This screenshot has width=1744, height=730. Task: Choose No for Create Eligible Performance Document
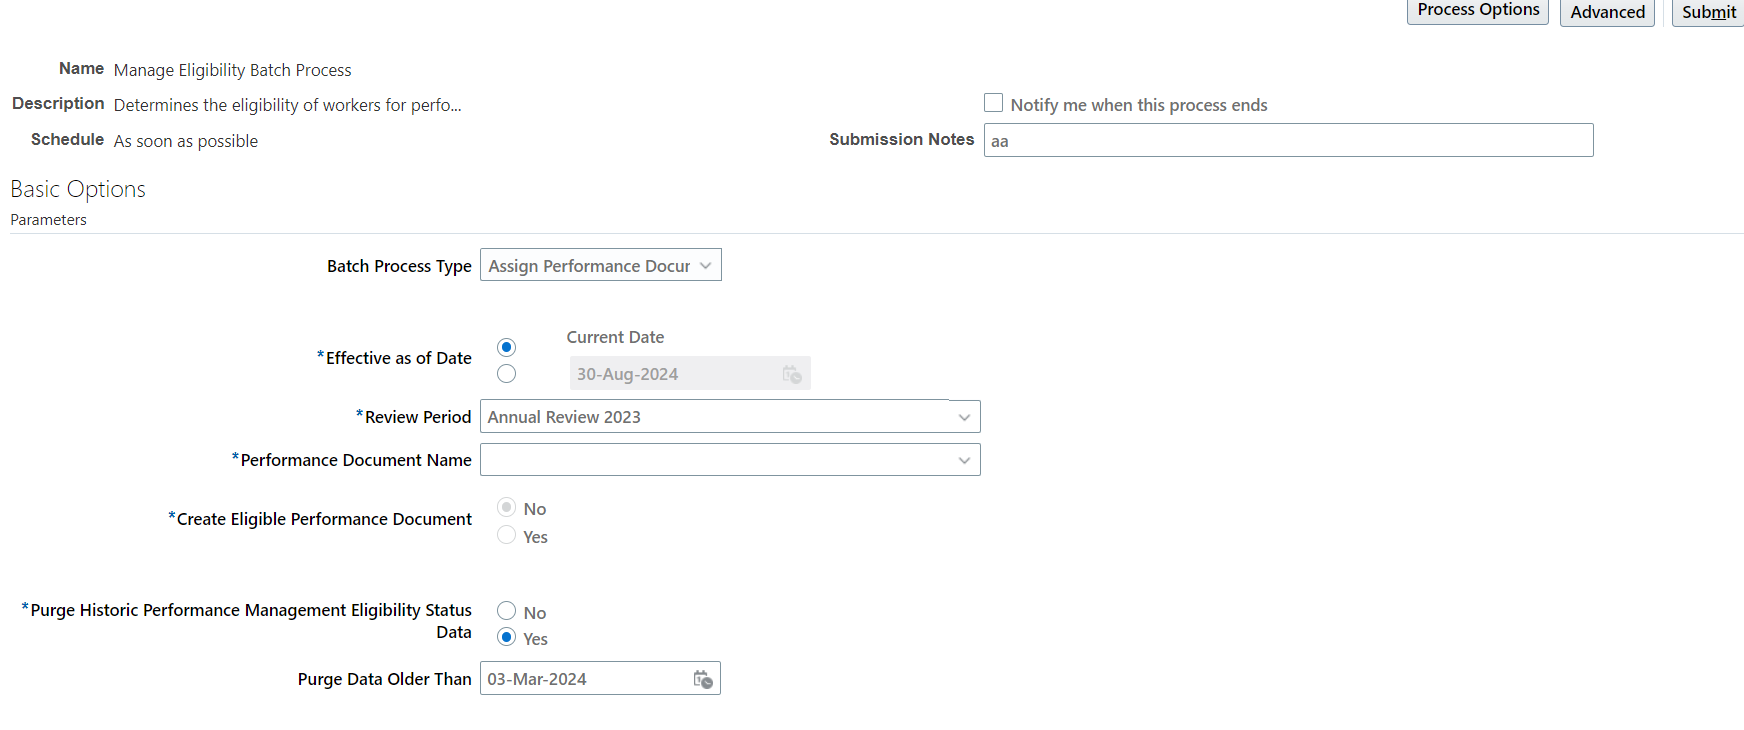(x=507, y=507)
